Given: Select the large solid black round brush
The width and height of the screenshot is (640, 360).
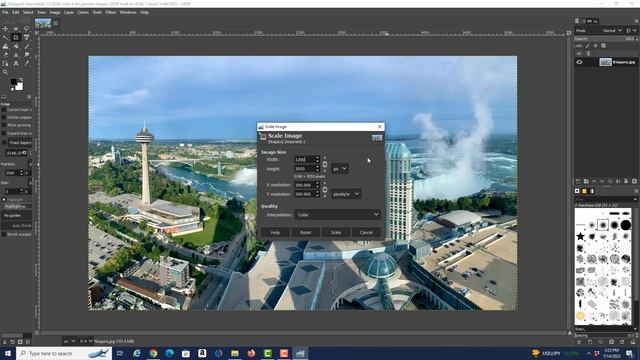Looking at the screenshot, I should click(x=626, y=225).
